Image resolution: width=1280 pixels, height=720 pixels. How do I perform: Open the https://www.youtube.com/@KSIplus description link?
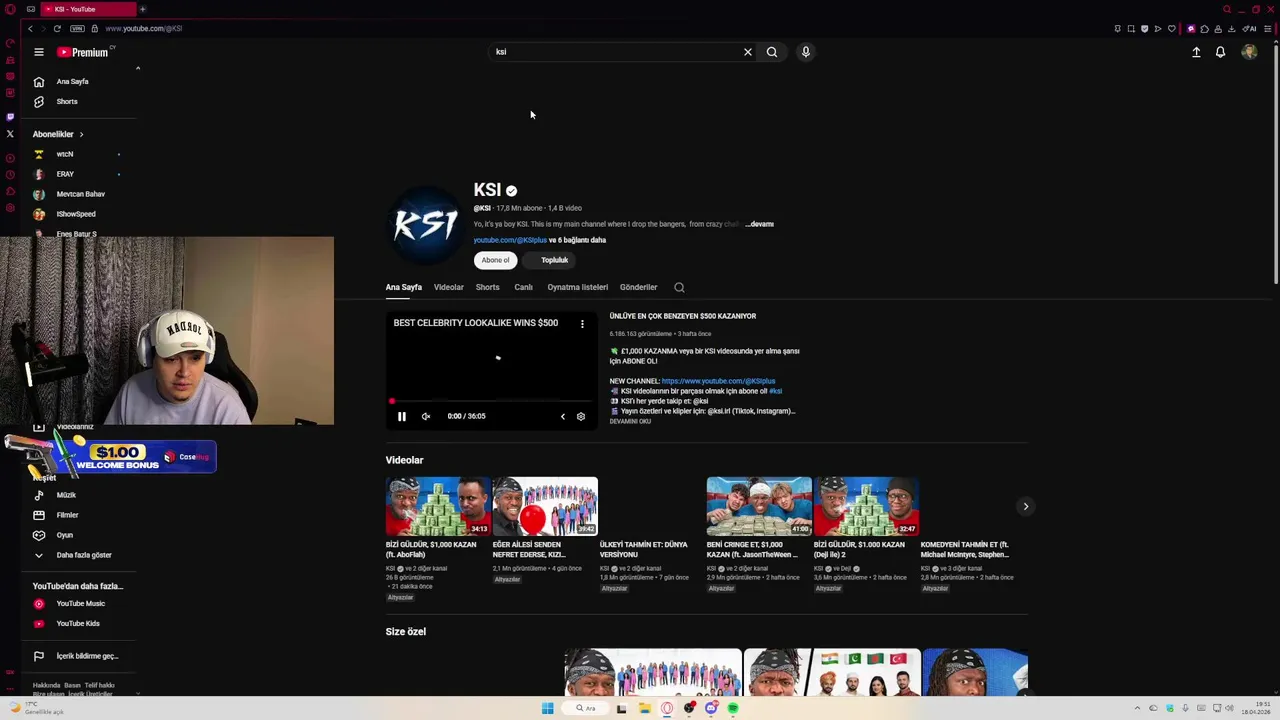[x=718, y=381]
